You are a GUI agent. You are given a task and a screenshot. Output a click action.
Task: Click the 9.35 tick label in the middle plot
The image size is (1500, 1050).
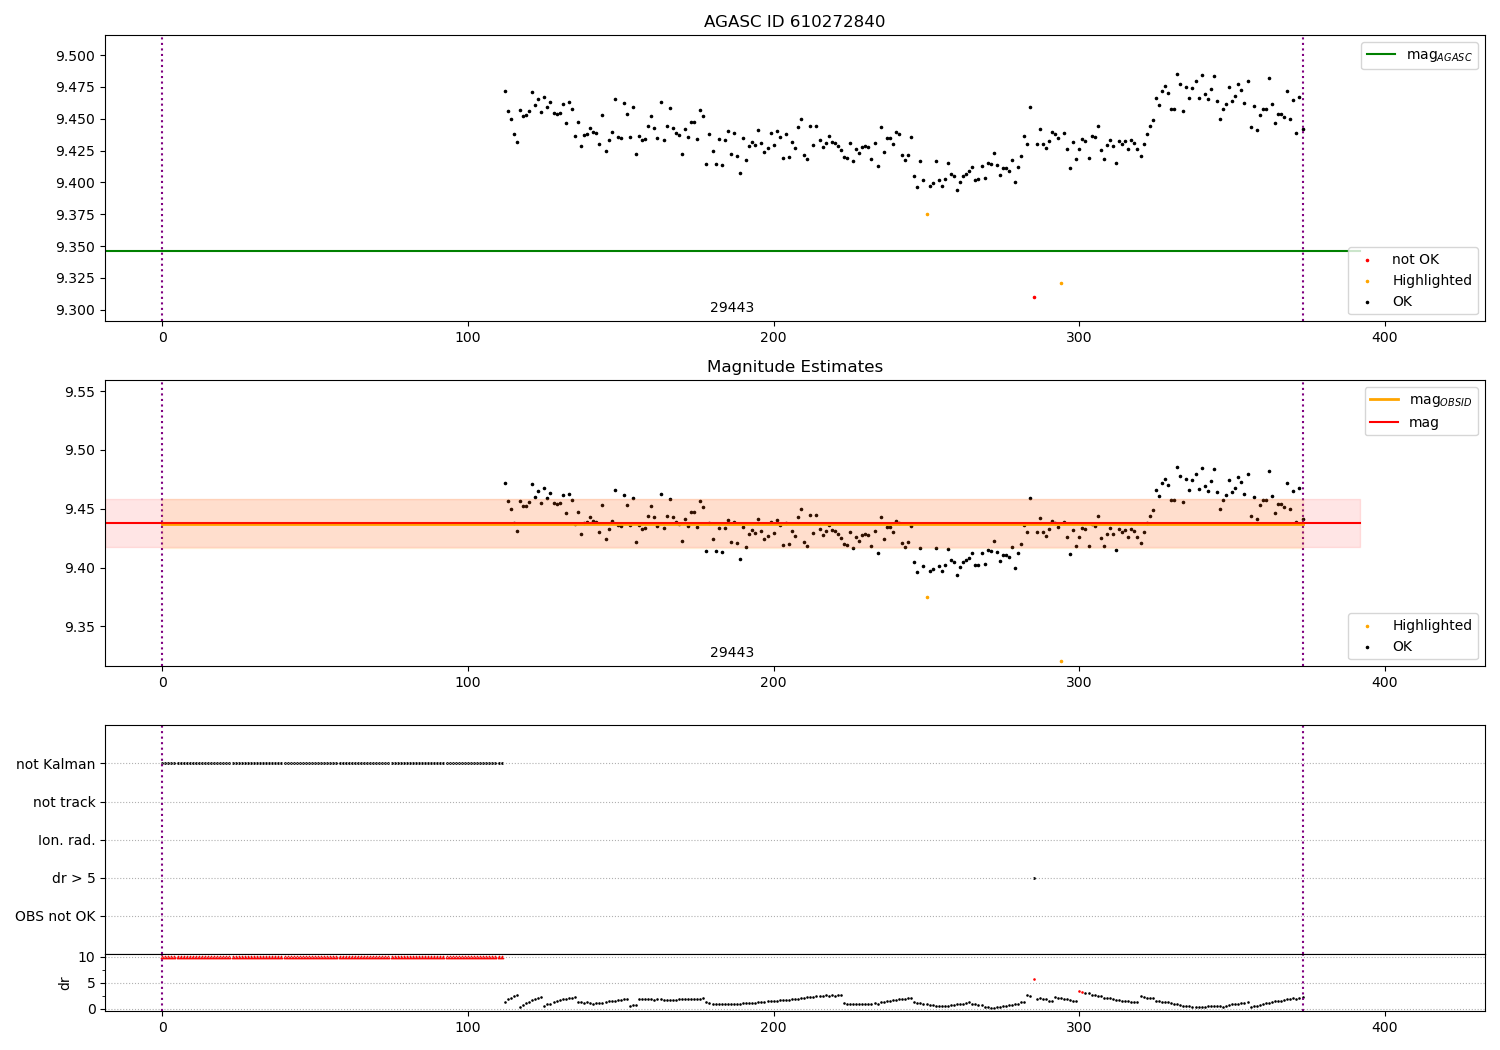pos(79,627)
